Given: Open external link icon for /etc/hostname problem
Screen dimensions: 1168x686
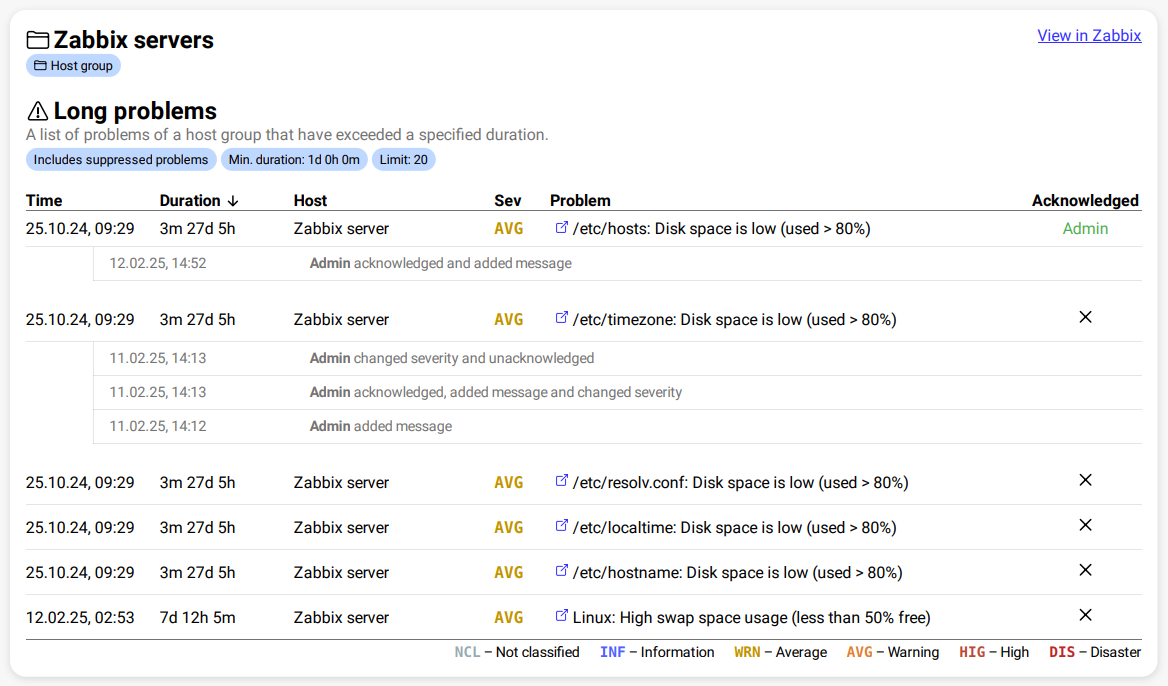Looking at the screenshot, I should point(561,572).
